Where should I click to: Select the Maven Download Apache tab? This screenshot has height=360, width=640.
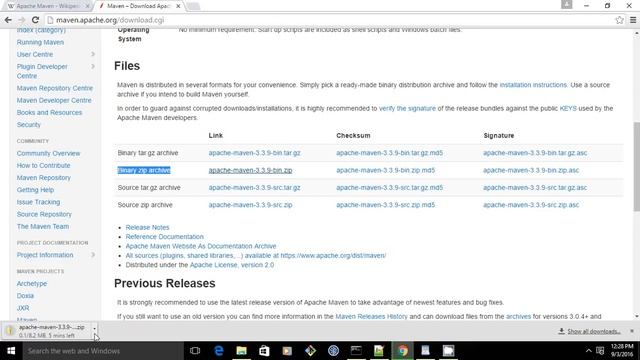click(139, 6)
